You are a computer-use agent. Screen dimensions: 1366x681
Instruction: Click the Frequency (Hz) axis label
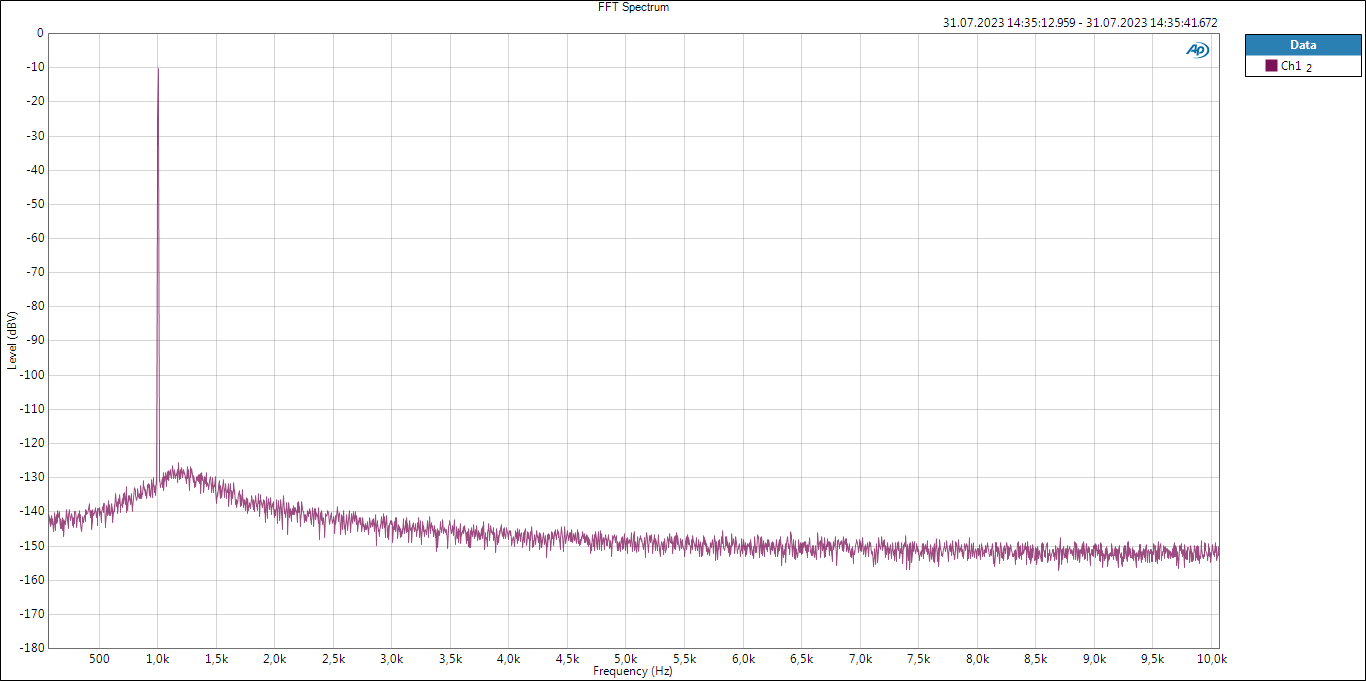633,672
